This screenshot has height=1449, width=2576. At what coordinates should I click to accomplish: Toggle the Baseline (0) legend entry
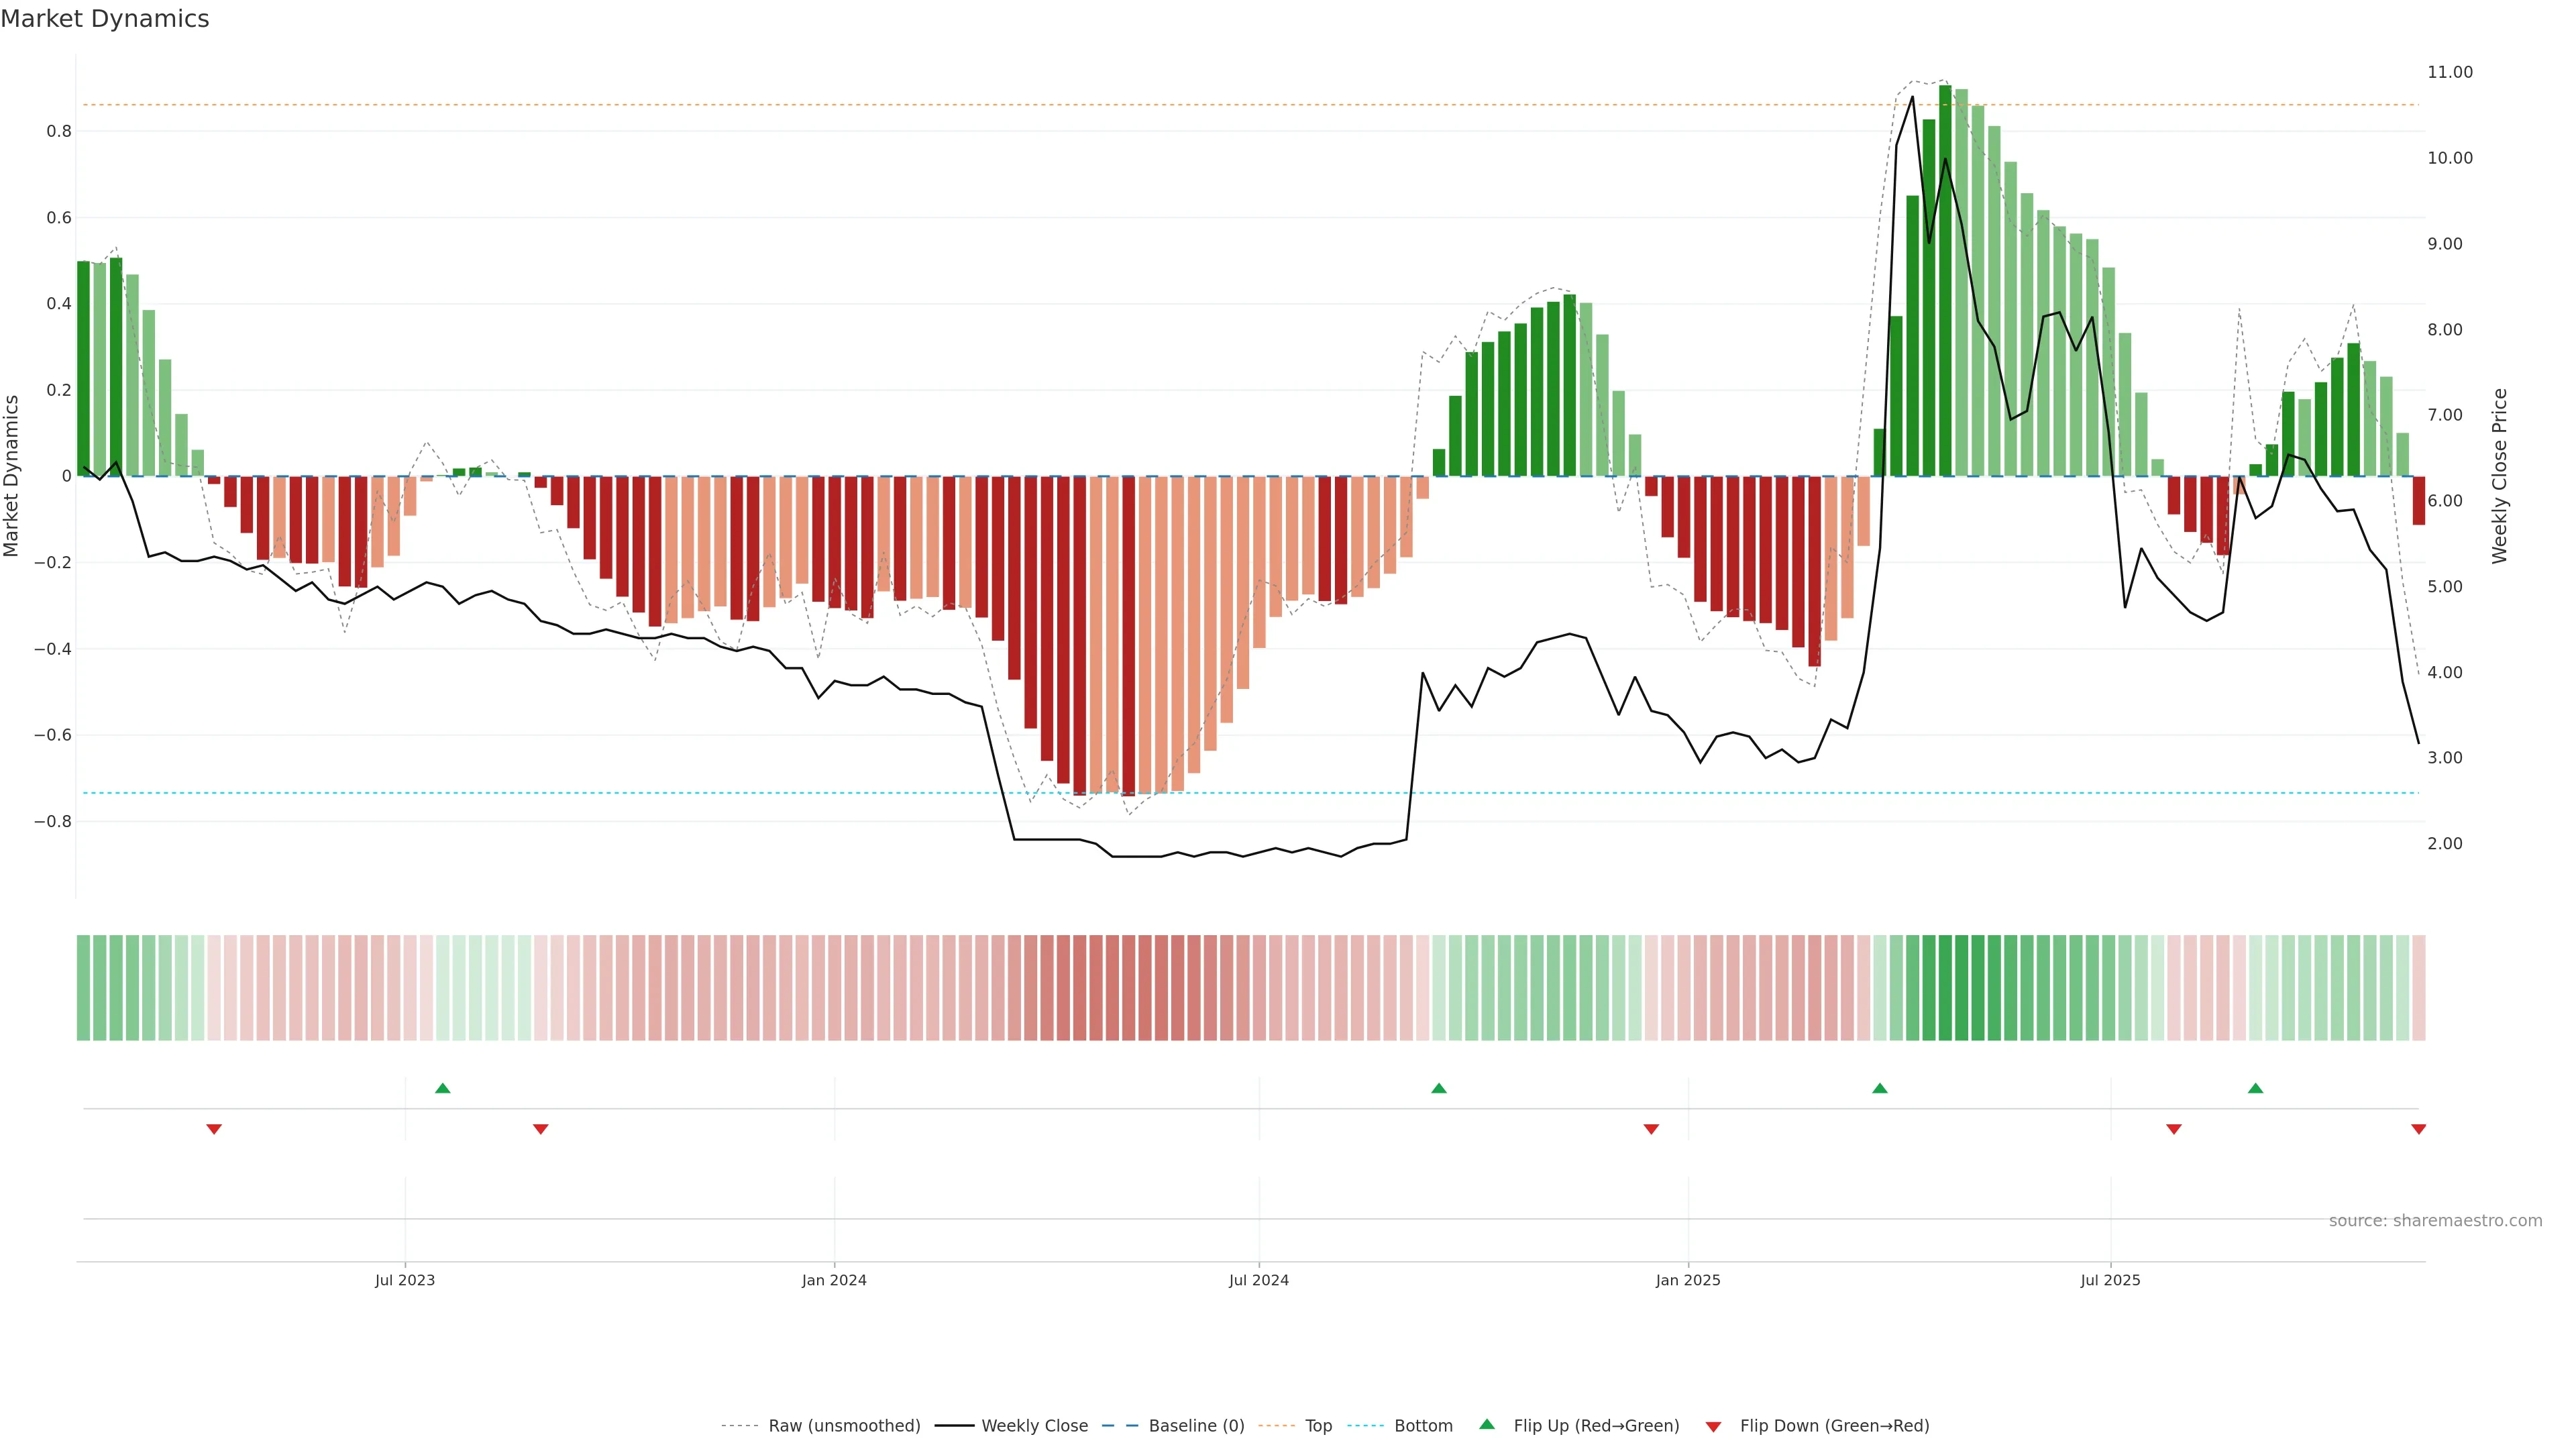(x=1196, y=1426)
